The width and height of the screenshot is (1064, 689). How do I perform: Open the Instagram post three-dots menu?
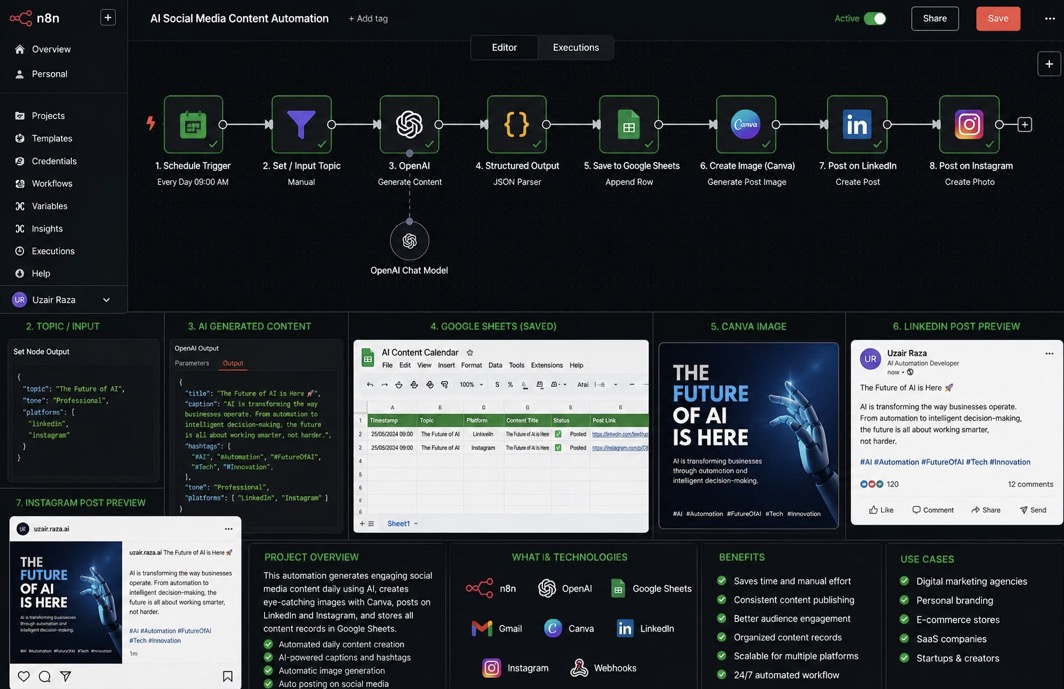click(x=229, y=529)
